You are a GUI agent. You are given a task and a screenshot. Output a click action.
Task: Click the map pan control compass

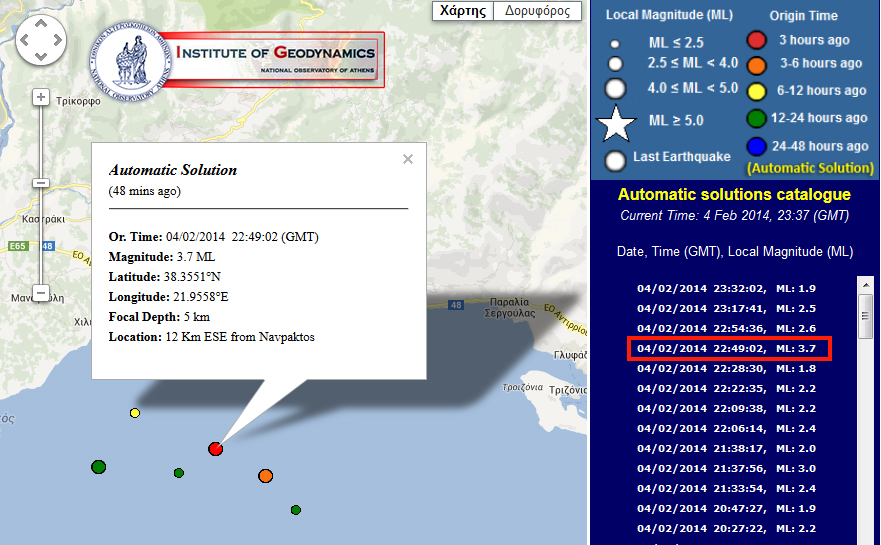[41, 43]
